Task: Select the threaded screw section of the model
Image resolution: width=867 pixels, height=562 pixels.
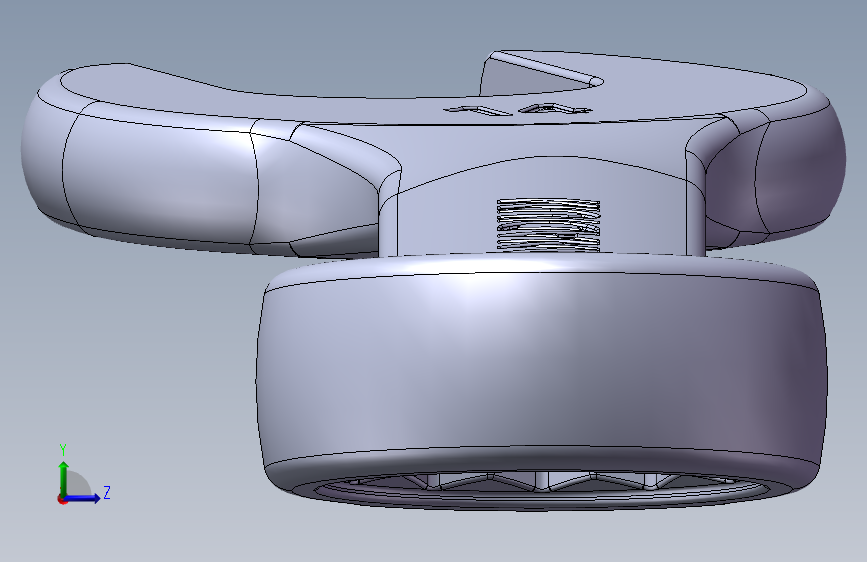Action: click(548, 225)
